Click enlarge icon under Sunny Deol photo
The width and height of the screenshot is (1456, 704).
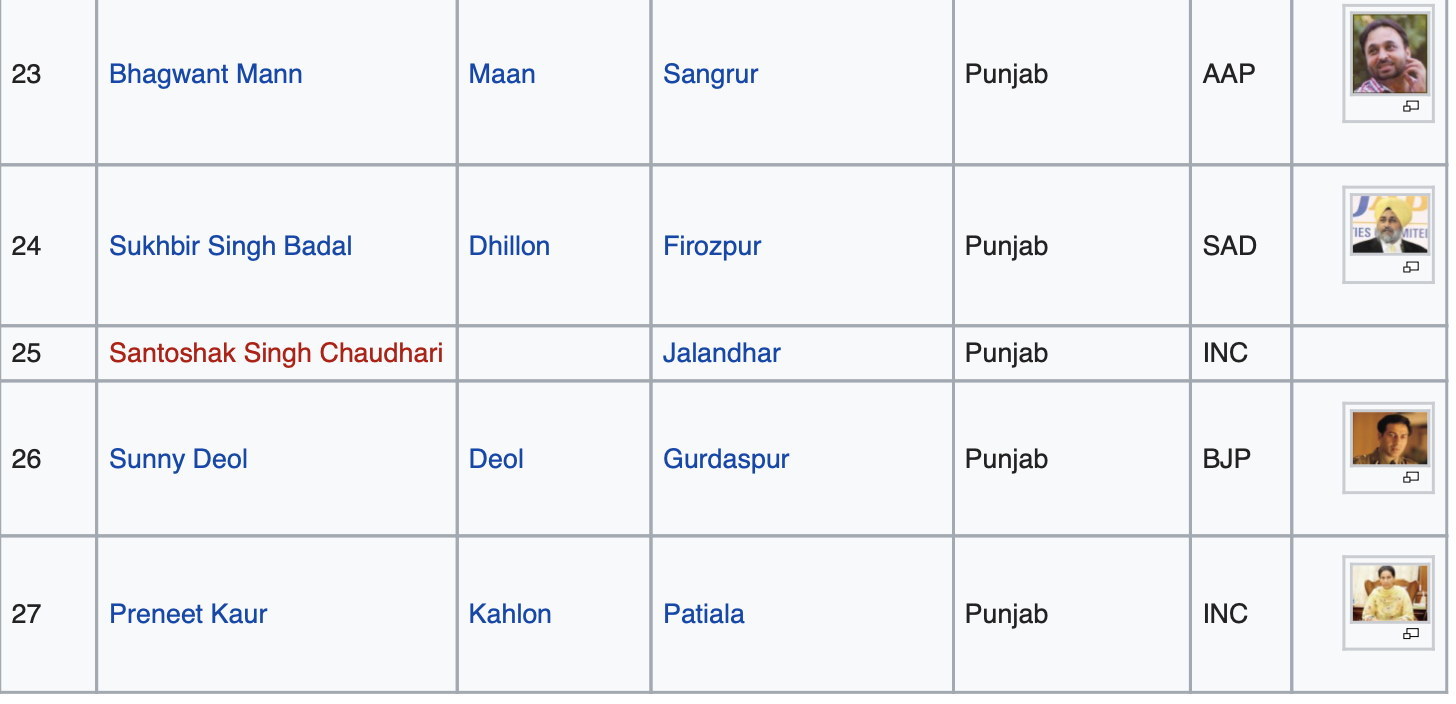1411,477
